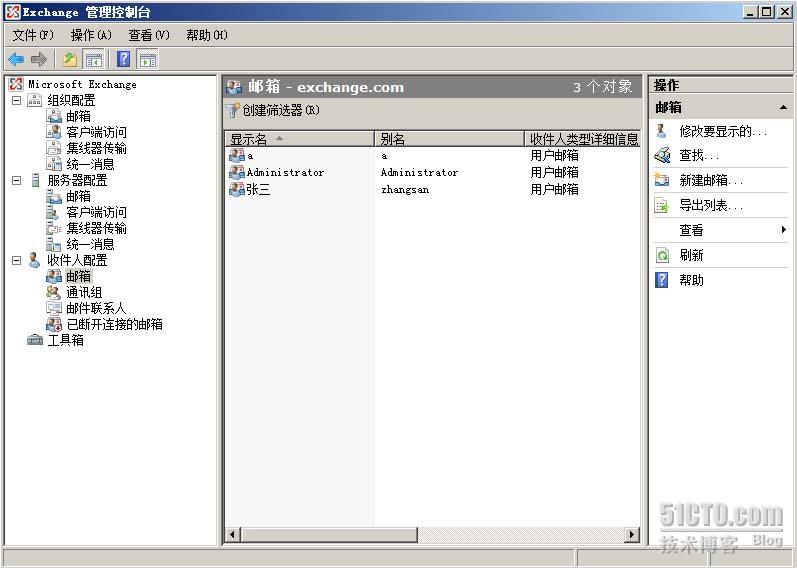Open the 查看 submenu arrow in actions
797x568 pixels.
point(784,230)
